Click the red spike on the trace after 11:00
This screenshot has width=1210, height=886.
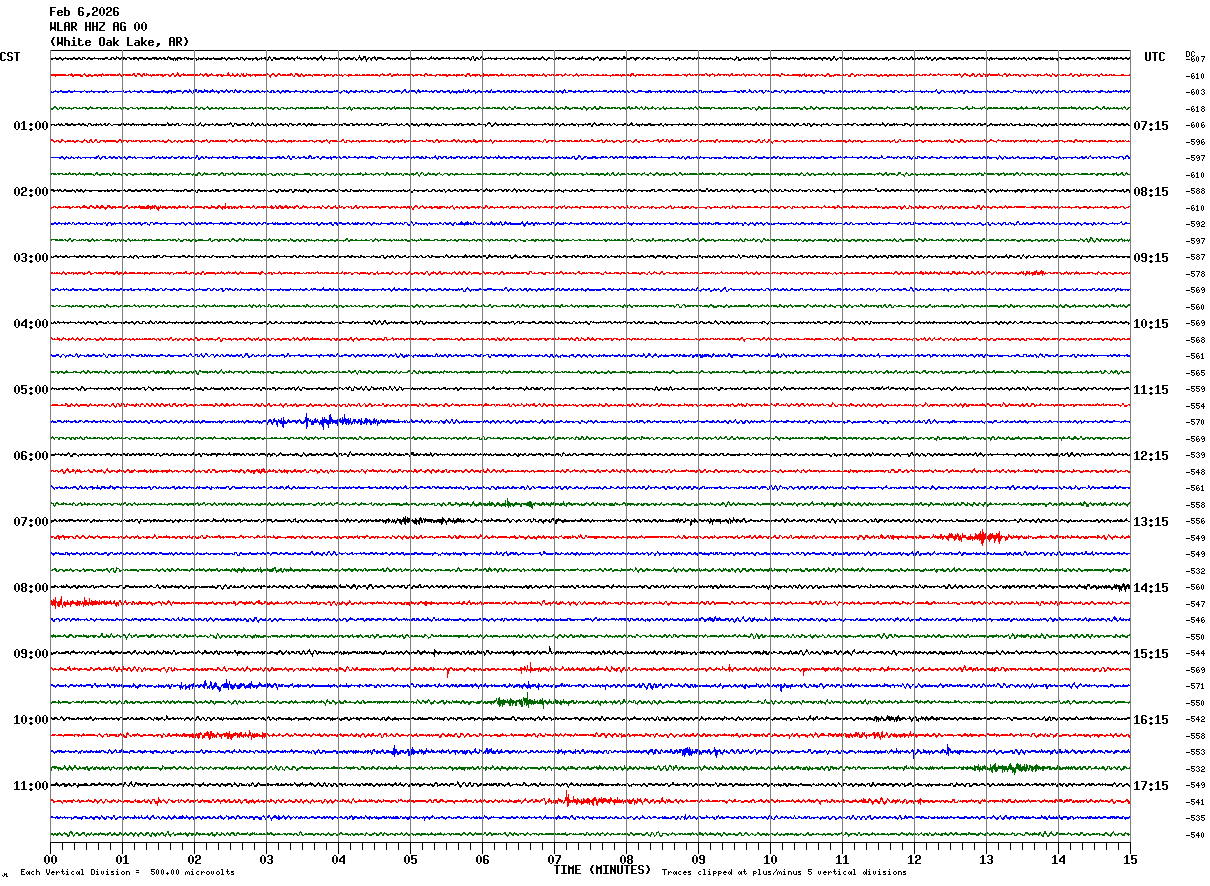567,798
